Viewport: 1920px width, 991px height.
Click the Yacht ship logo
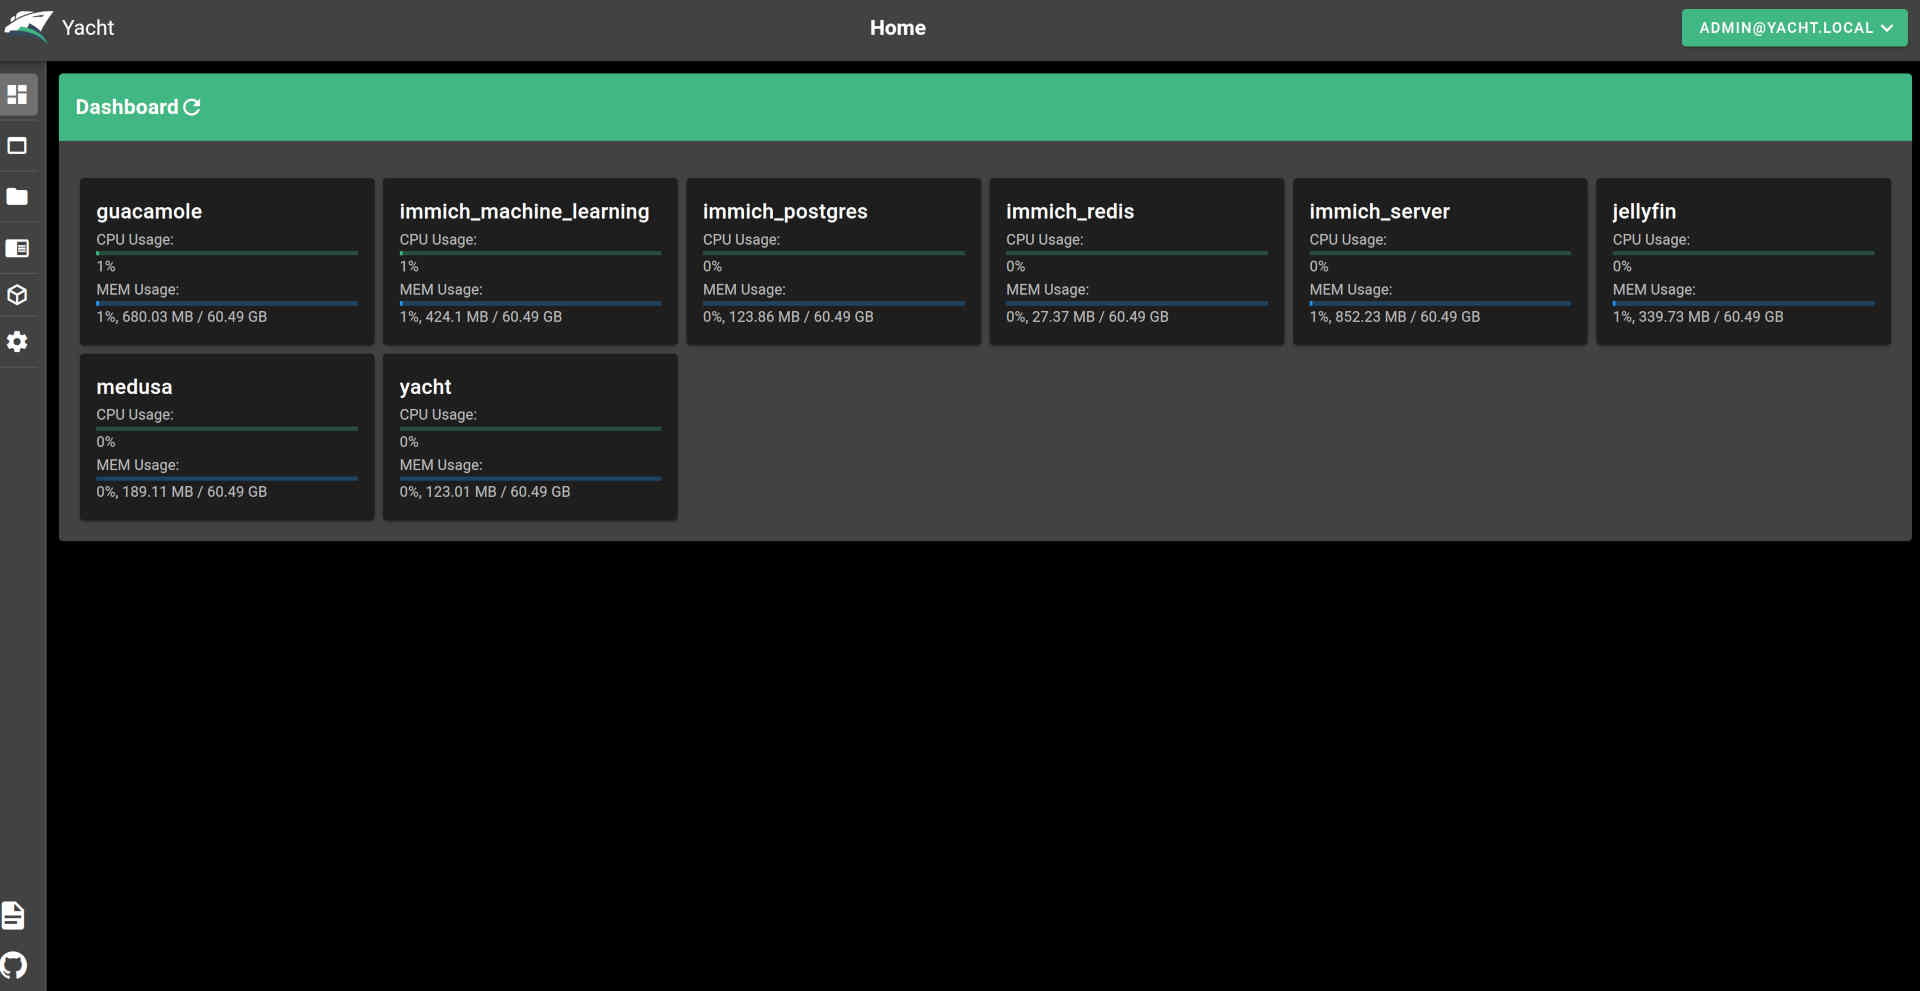tap(28, 26)
